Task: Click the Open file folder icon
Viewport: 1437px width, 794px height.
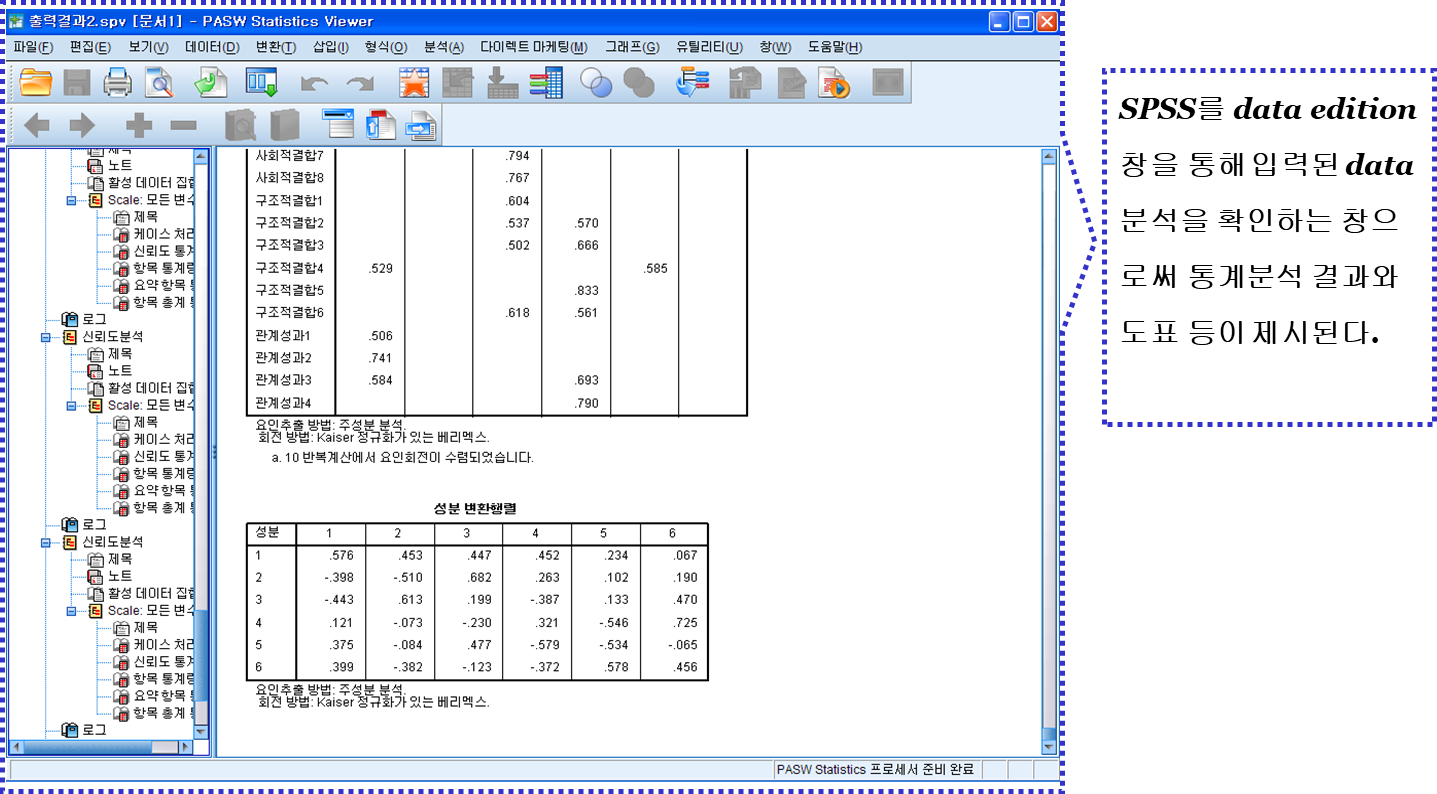Action: [x=36, y=82]
